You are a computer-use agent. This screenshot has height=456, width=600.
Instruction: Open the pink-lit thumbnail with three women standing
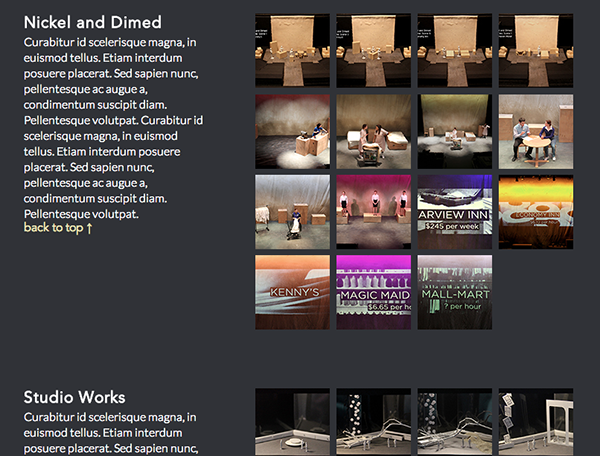[x=373, y=212]
